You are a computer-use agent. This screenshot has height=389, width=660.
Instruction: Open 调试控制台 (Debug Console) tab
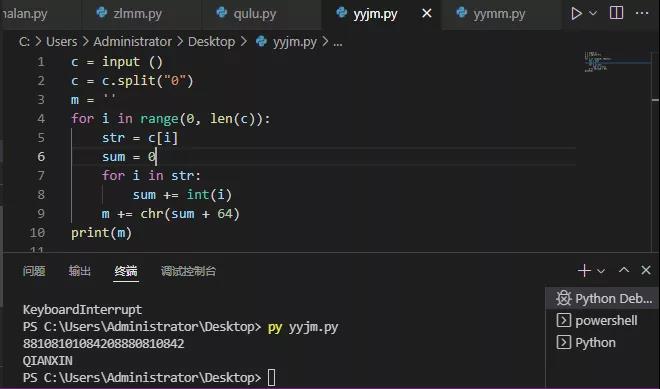pyautogui.click(x=188, y=271)
